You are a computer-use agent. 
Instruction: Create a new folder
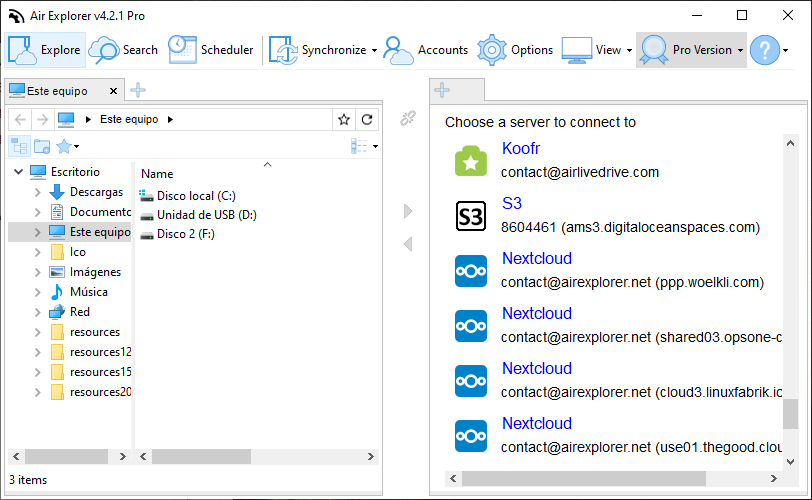[x=42, y=146]
